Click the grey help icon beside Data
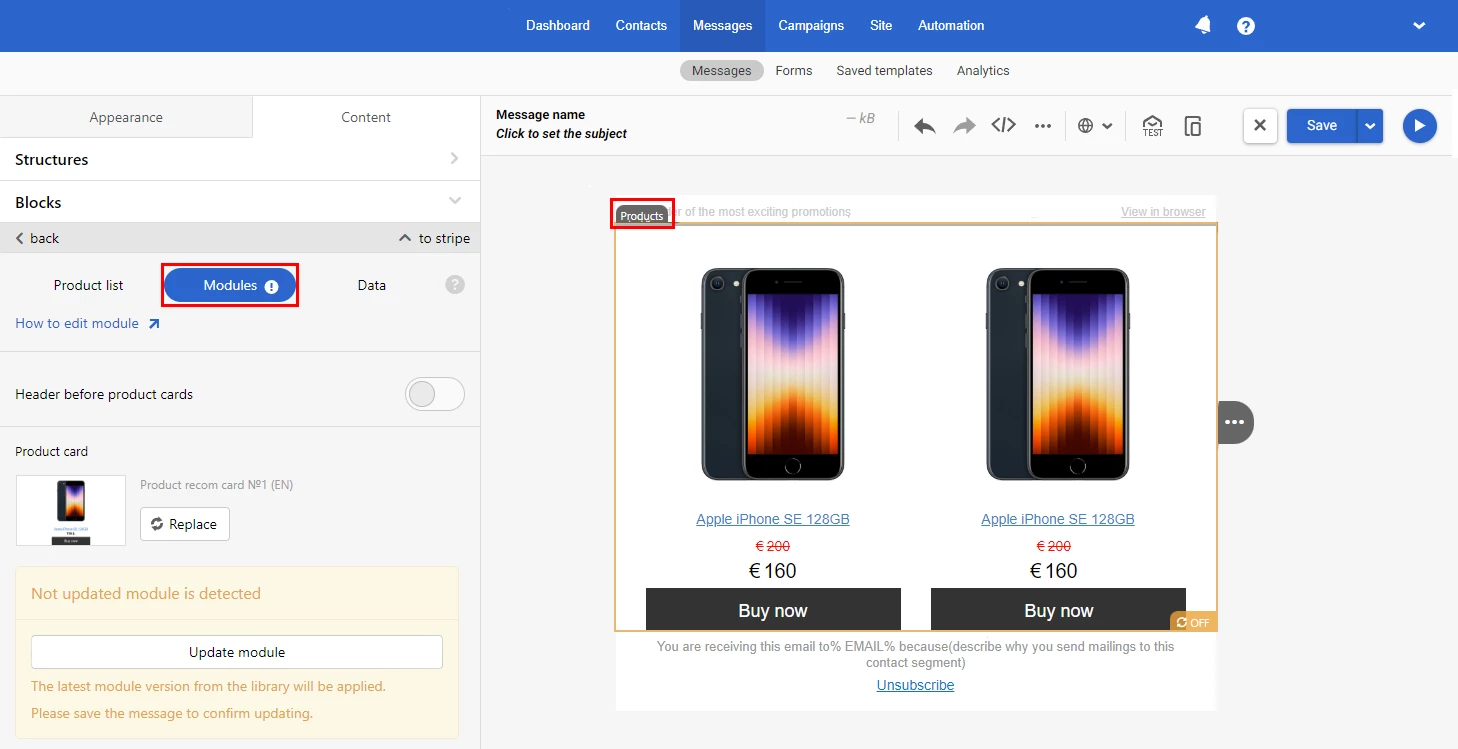The width and height of the screenshot is (1458, 749). [455, 285]
